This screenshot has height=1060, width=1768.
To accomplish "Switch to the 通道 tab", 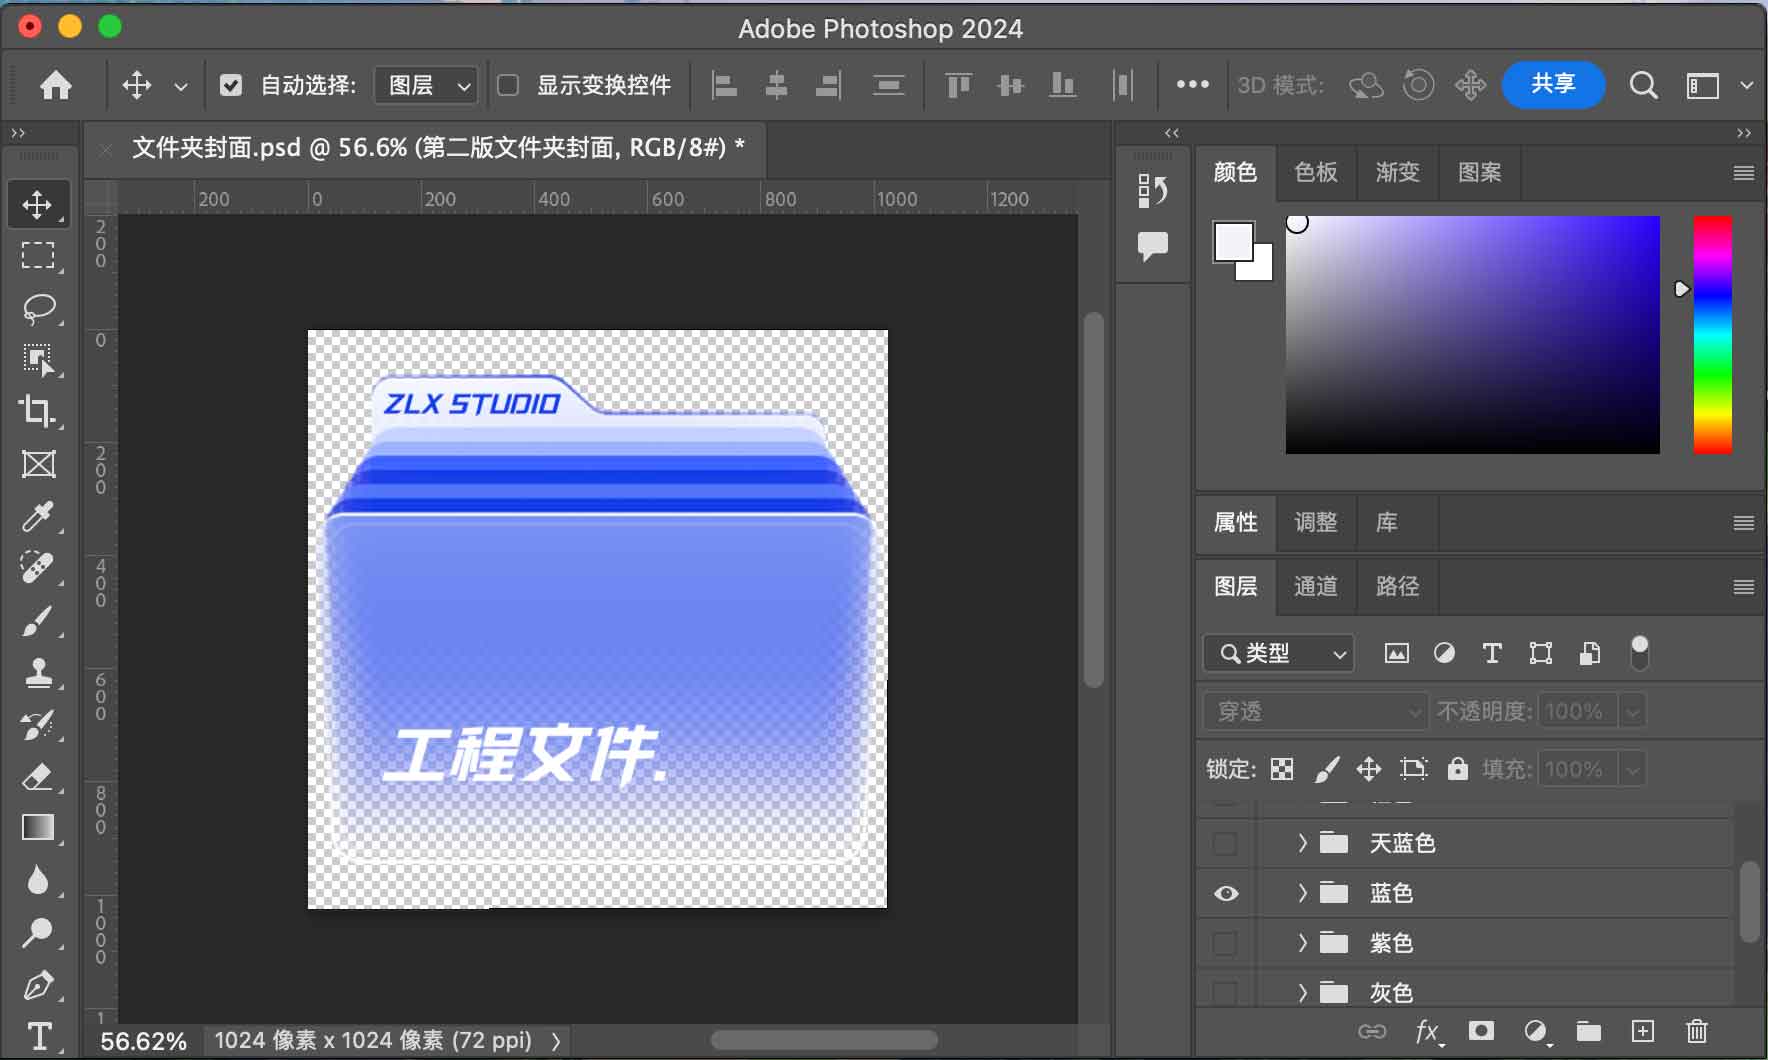I will tap(1316, 587).
